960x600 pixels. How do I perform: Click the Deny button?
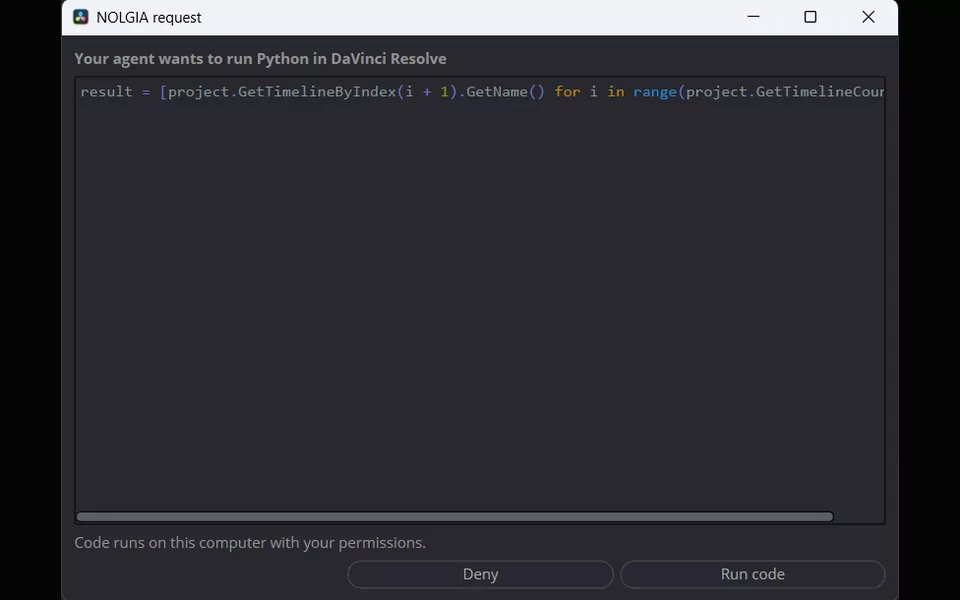click(480, 574)
